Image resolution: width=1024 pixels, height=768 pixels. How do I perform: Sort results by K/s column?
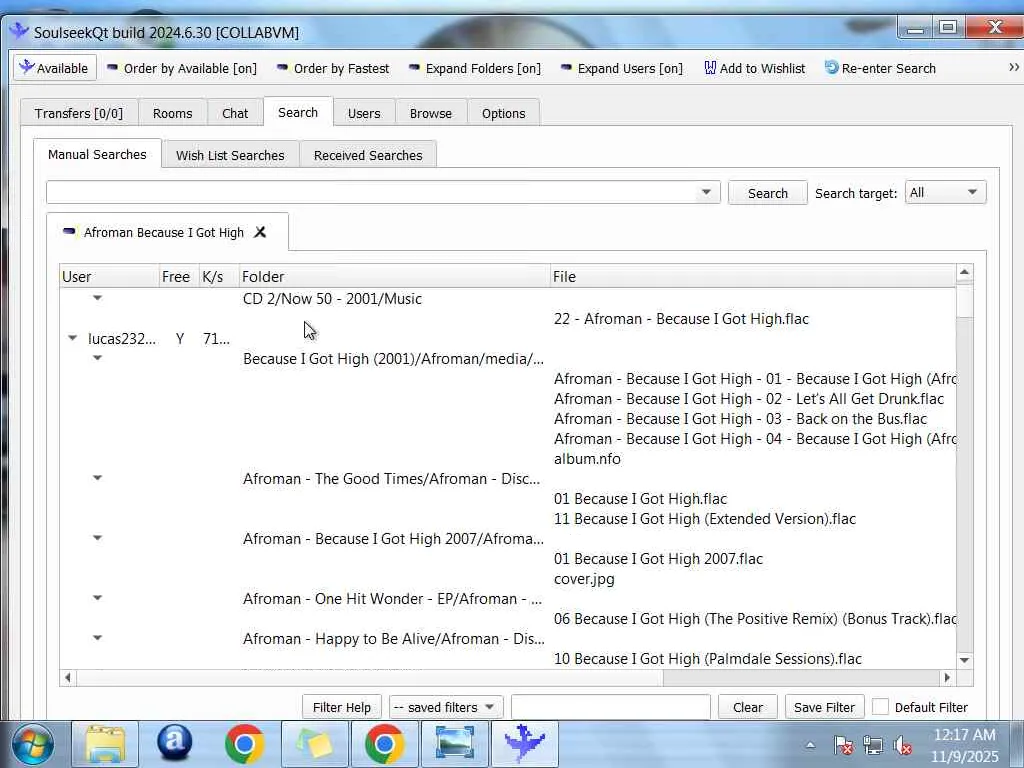pyautogui.click(x=219, y=276)
